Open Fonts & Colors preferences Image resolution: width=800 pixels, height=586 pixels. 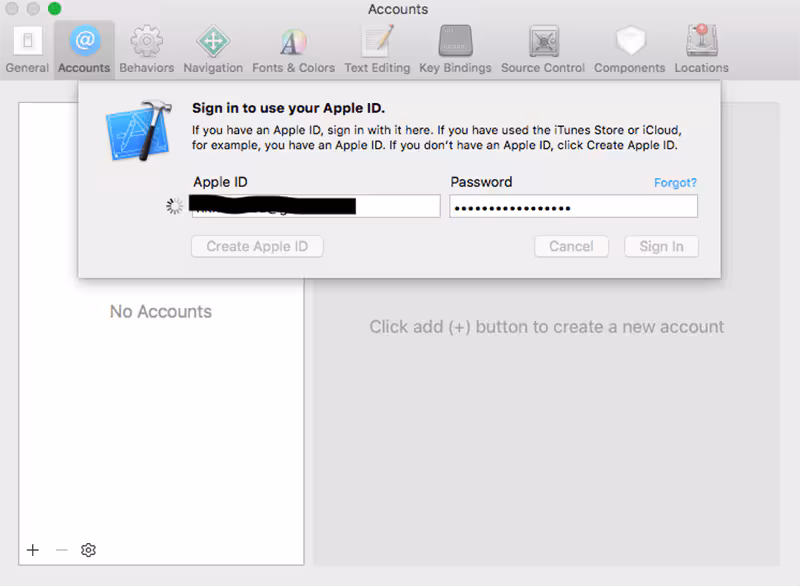(x=293, y=49)
